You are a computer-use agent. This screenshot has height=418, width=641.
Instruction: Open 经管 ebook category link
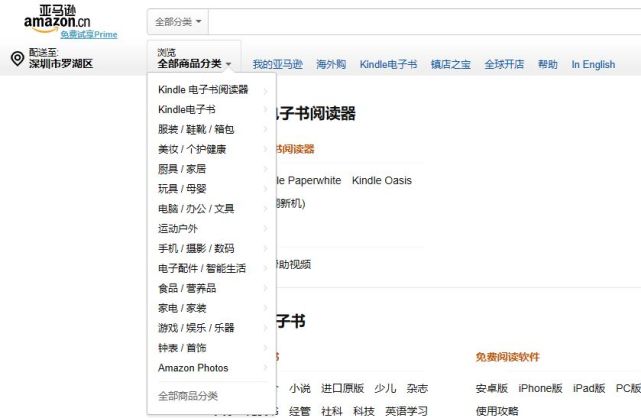(x=300, y=411)
